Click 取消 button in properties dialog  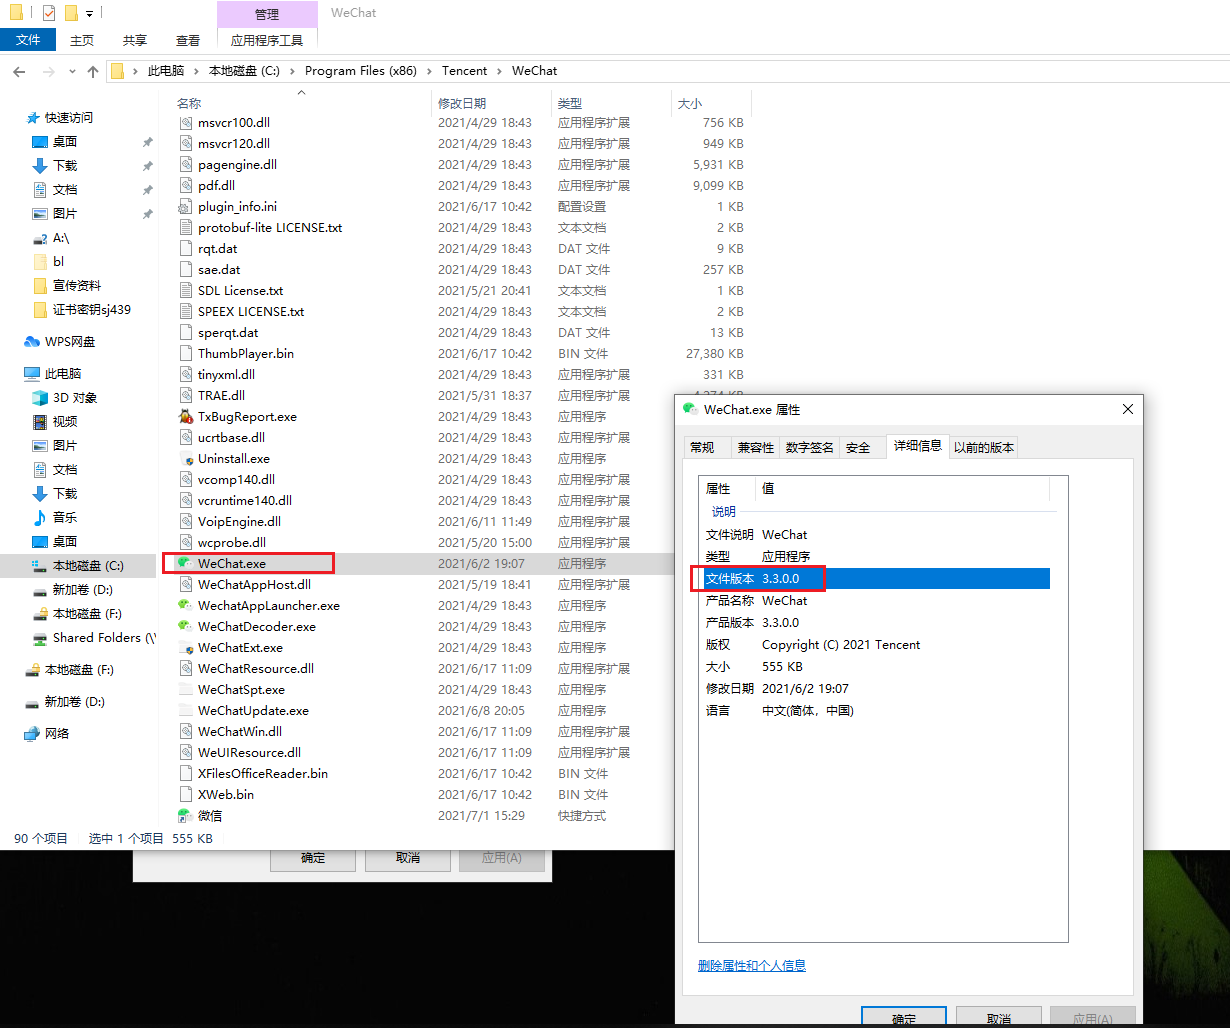[998, 1017]
